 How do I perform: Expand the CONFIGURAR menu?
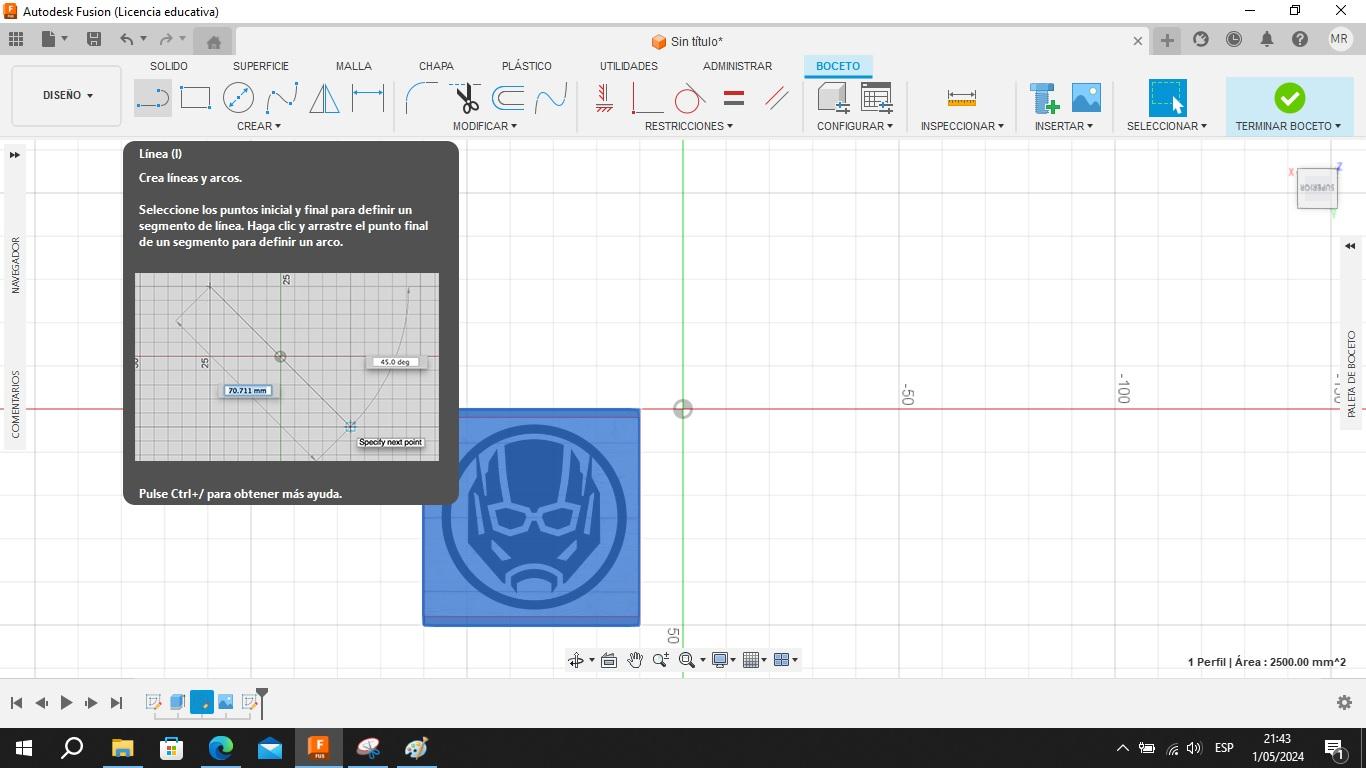coord(855,126)
